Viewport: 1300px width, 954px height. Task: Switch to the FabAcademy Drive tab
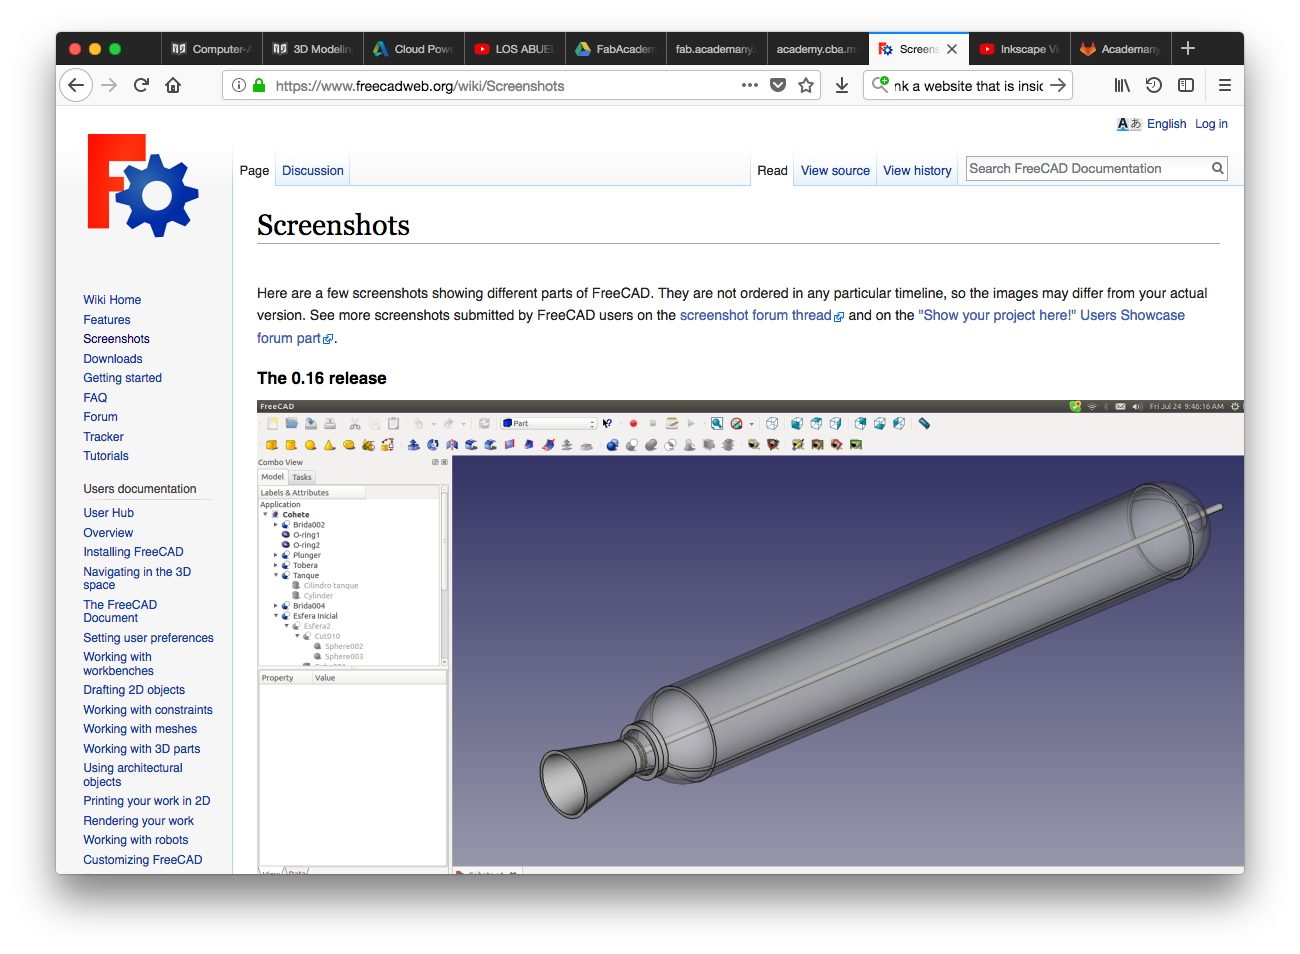(x=615, y=49)
